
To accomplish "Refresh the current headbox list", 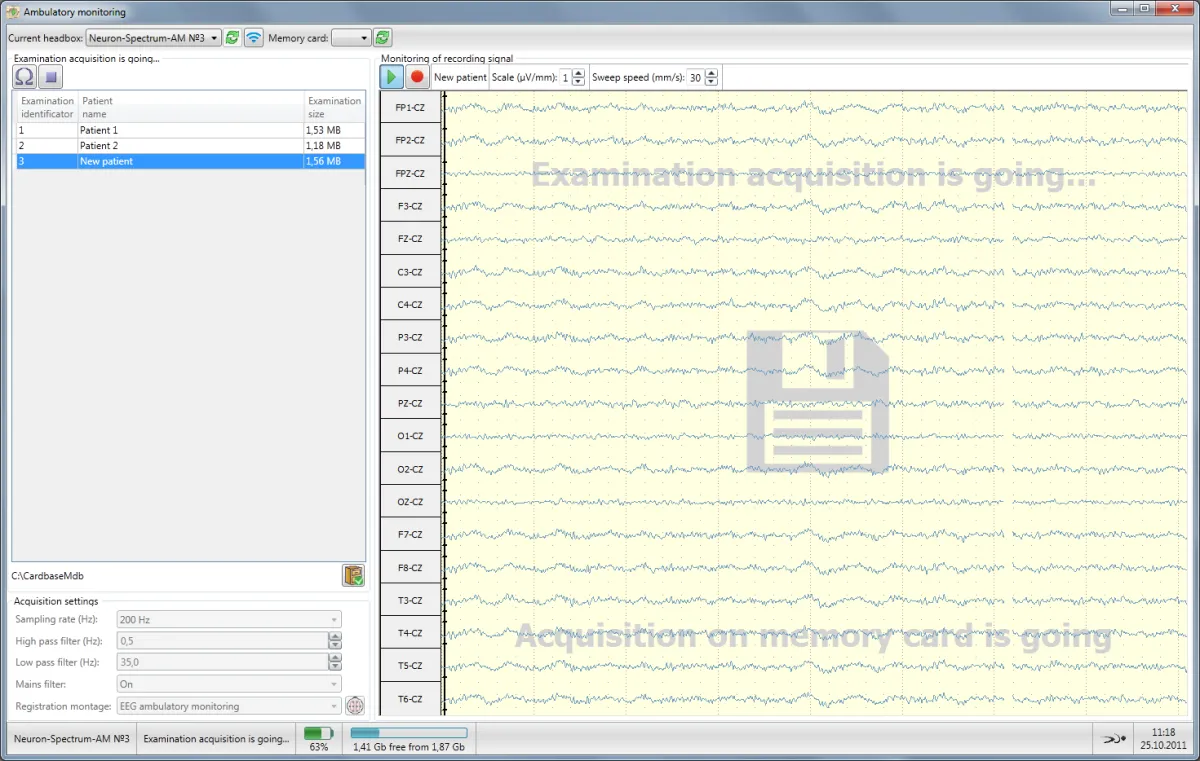I will (x=232, y=37).
